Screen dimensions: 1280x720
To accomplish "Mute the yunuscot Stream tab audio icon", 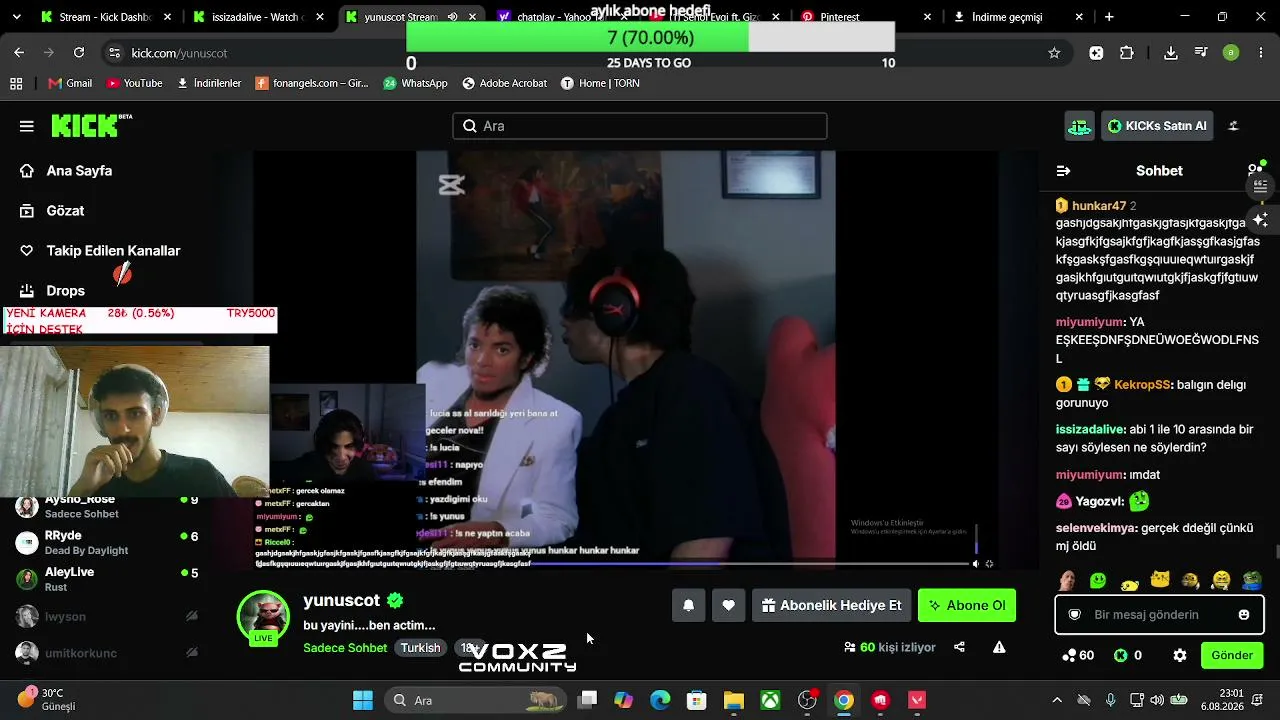I will point(453,17).
